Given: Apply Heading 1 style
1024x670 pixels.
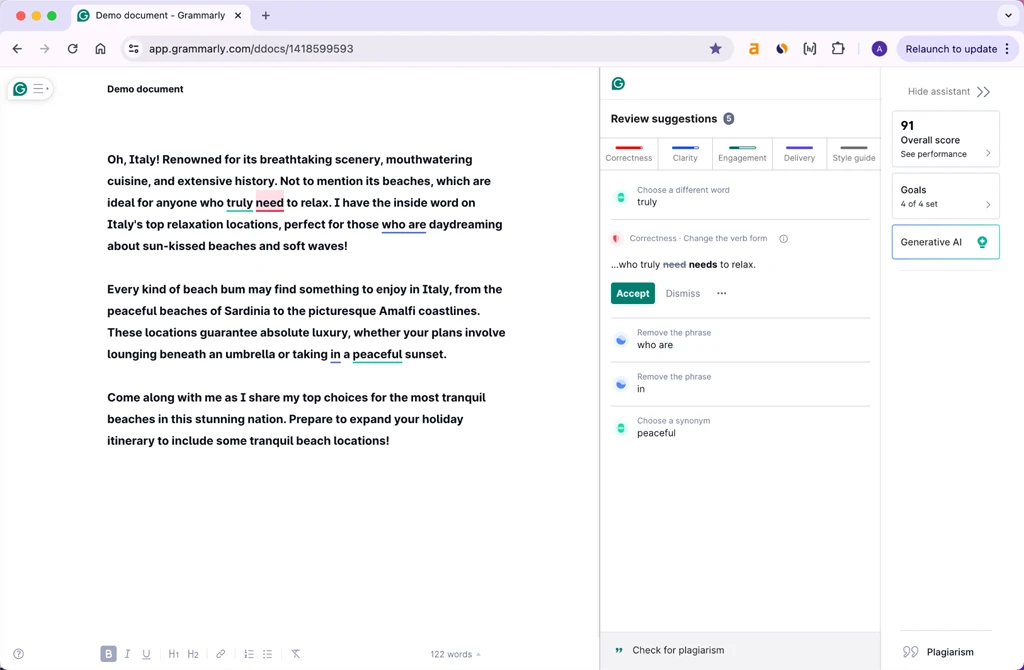Looking at the screenshot, I should [174, 654].
